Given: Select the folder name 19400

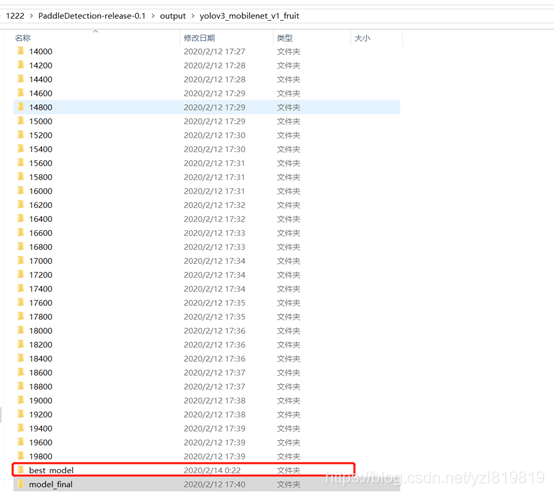Looking at the screenshot, I should pyautogui.click(x=41, y=428).
